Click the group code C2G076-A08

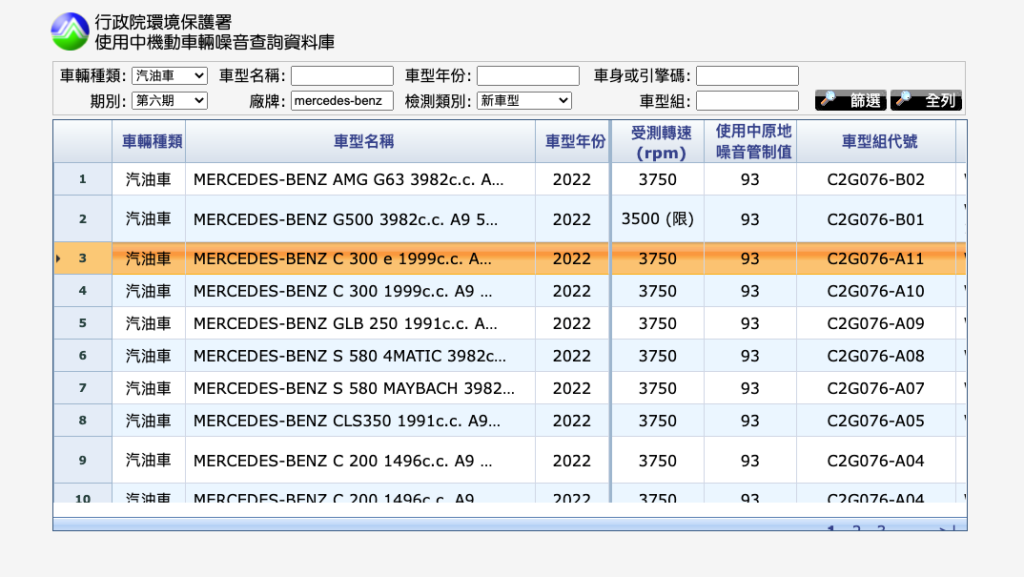point(876,356)
